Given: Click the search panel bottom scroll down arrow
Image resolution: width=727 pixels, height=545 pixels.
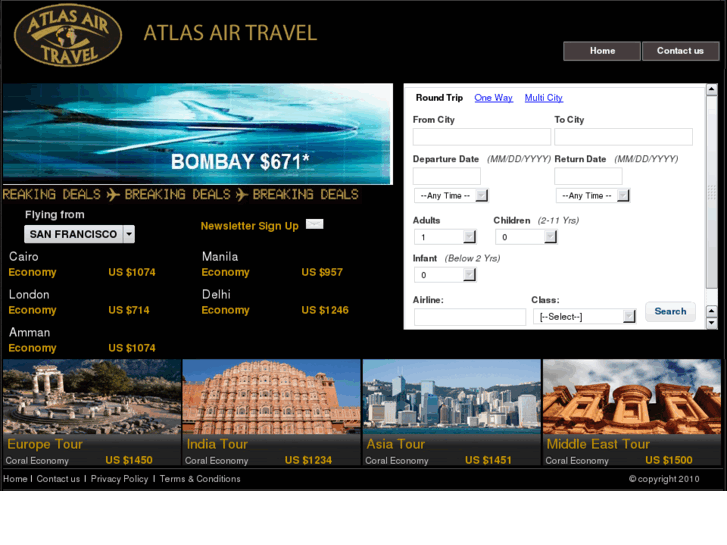Looking at the screenshot, I should tap(712, 323).
